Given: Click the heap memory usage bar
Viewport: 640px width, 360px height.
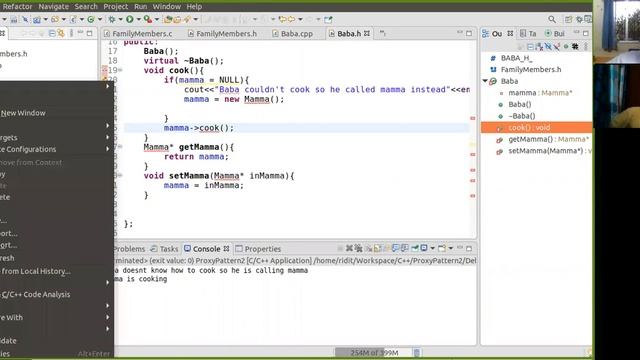Looking at the screenshot, I should (373, 352).
